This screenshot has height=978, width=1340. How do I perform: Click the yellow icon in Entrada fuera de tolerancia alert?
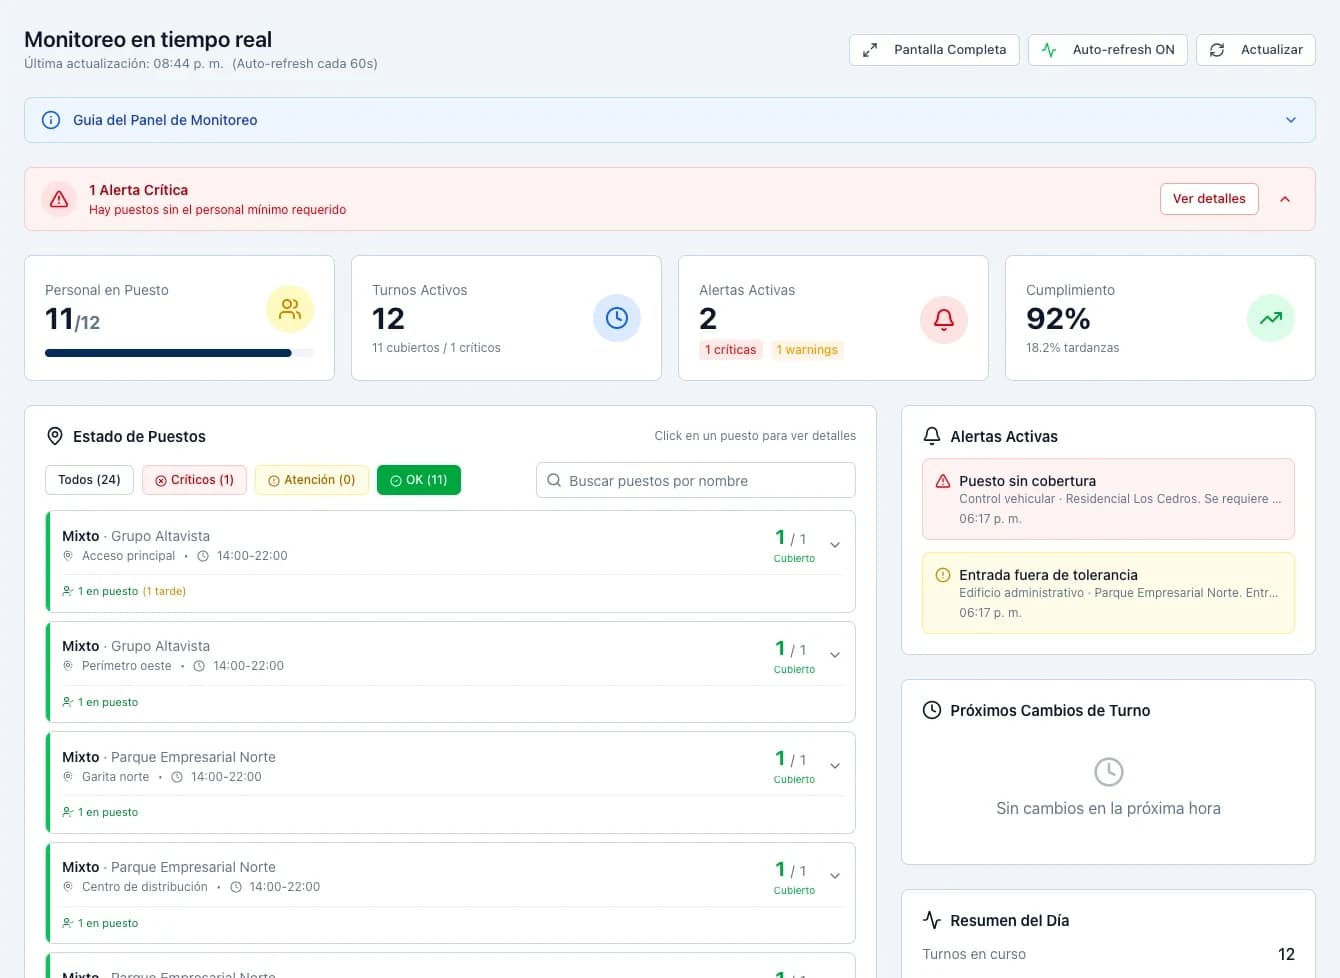tap(943, 575)
